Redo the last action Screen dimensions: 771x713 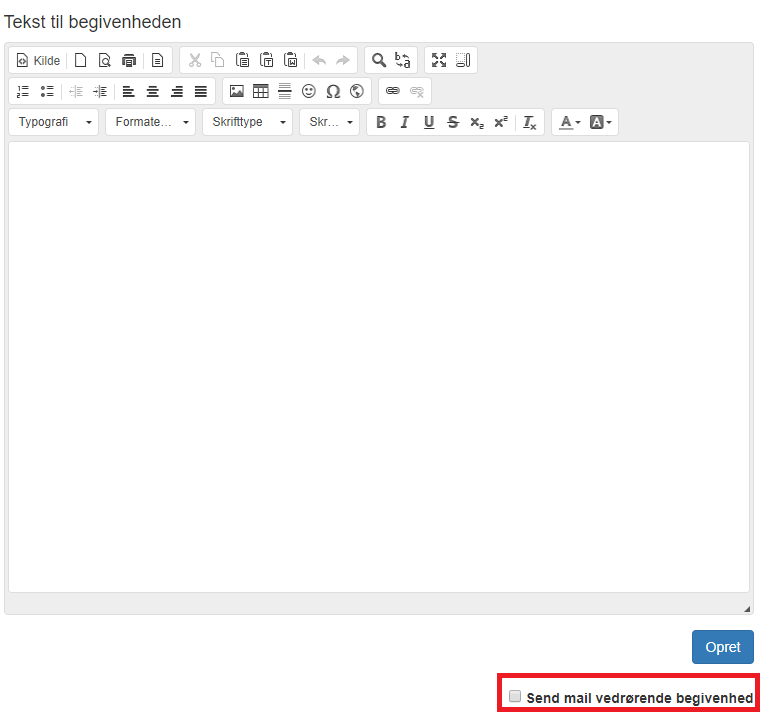tap(343, 60)
